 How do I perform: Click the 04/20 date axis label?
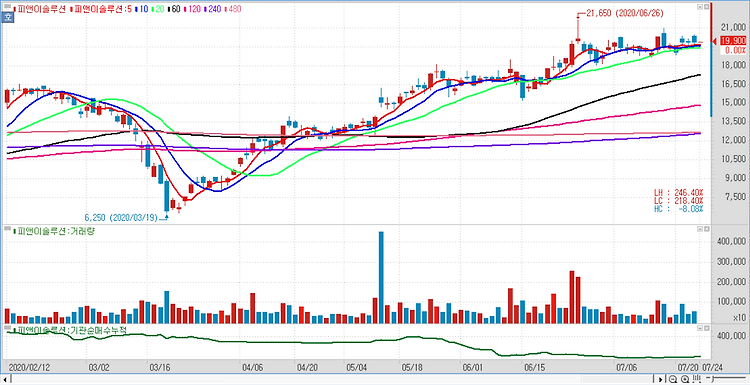click(308, 368)
